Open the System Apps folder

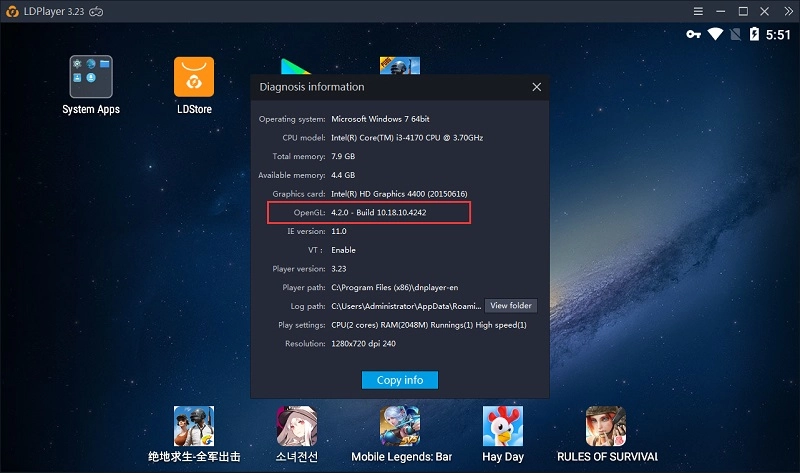91,77
